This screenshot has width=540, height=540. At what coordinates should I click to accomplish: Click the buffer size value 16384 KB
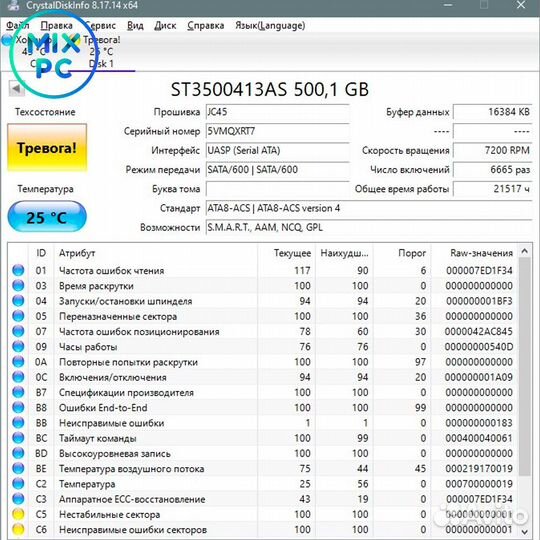click(492, 112)
